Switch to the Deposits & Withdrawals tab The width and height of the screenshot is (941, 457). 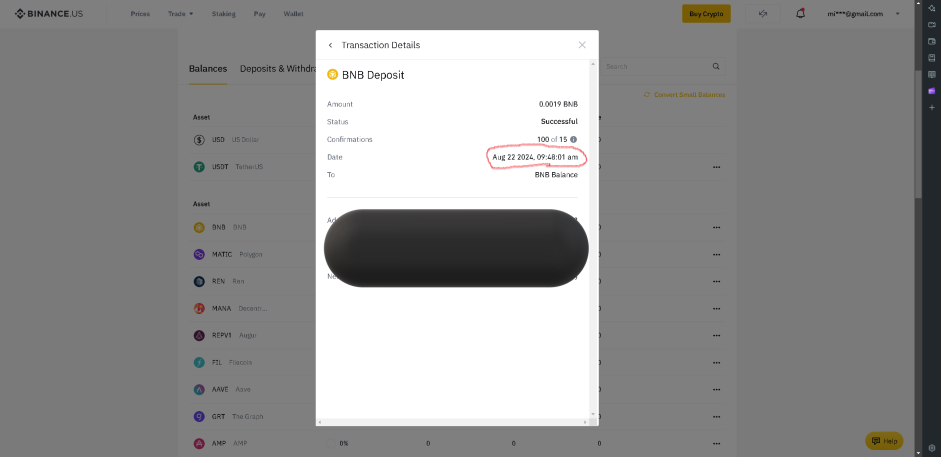coord(278,68)
